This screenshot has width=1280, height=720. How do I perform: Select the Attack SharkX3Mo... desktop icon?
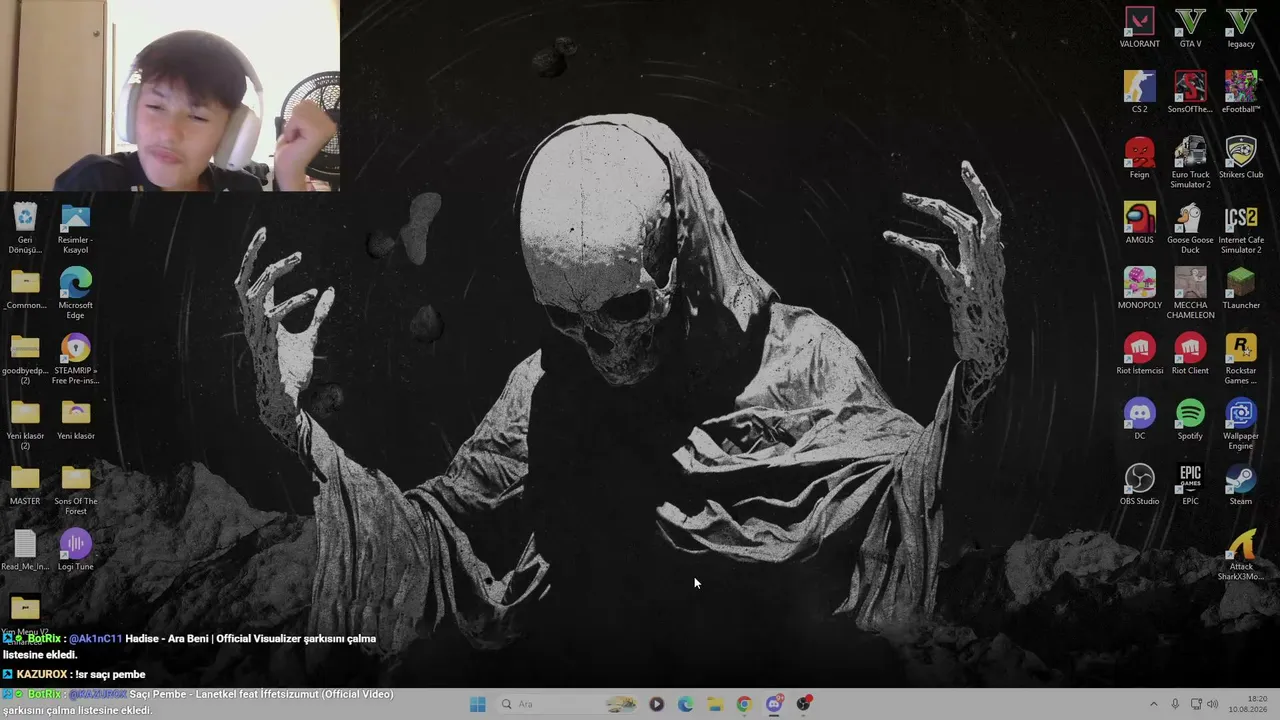(x=1241, y=555)
